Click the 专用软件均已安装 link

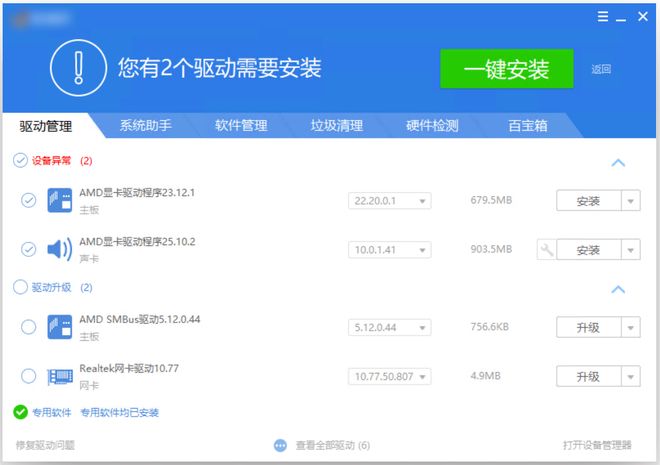tap(120, 412)
